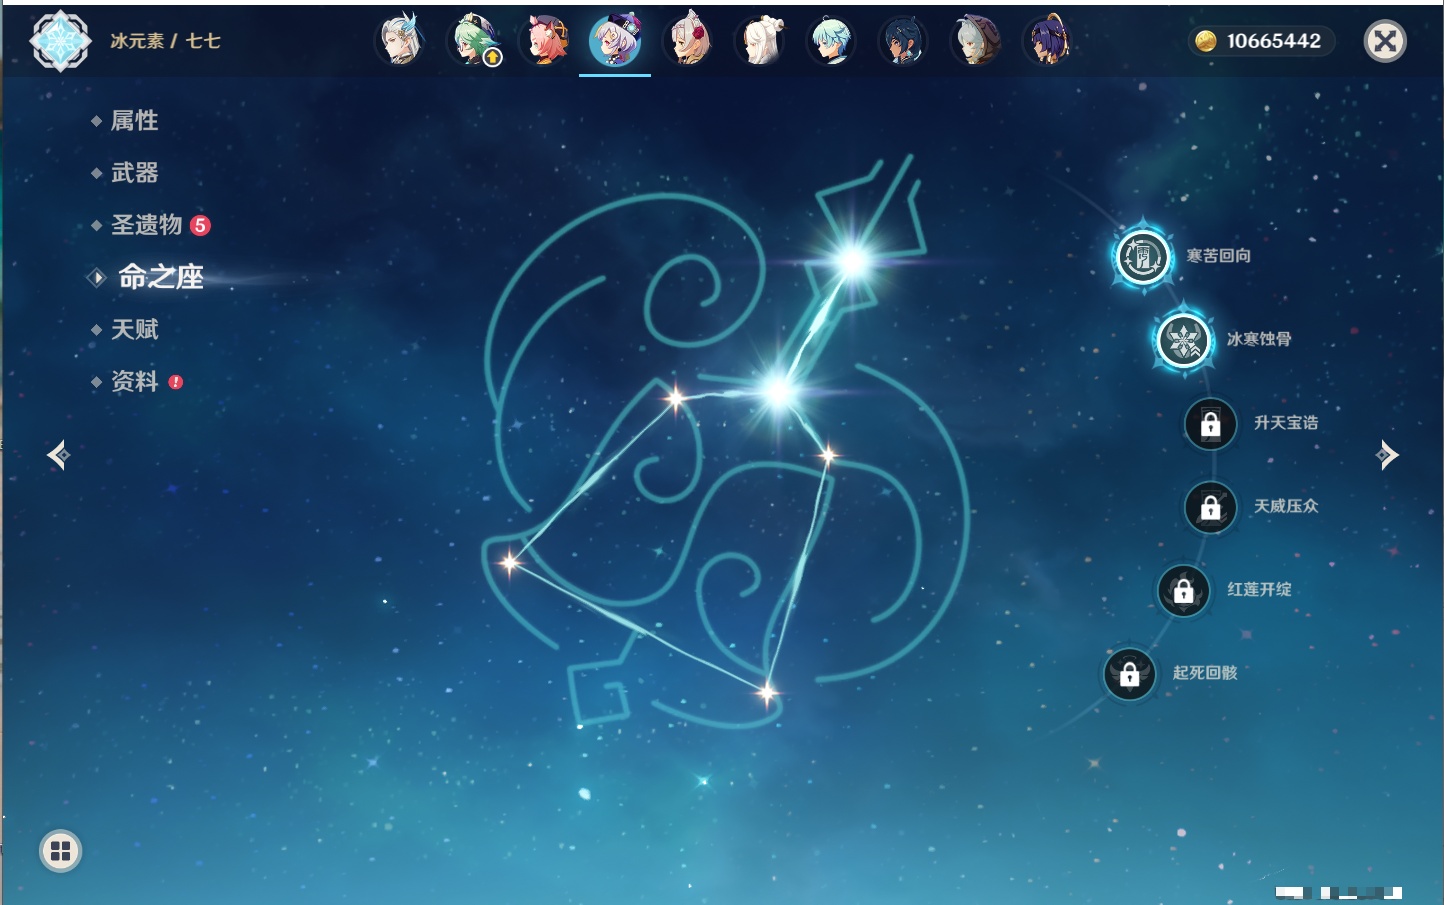Screen dimensions: 1444x905
Task: Open the 命之座 constellation tab
Action: pos(160,277)
